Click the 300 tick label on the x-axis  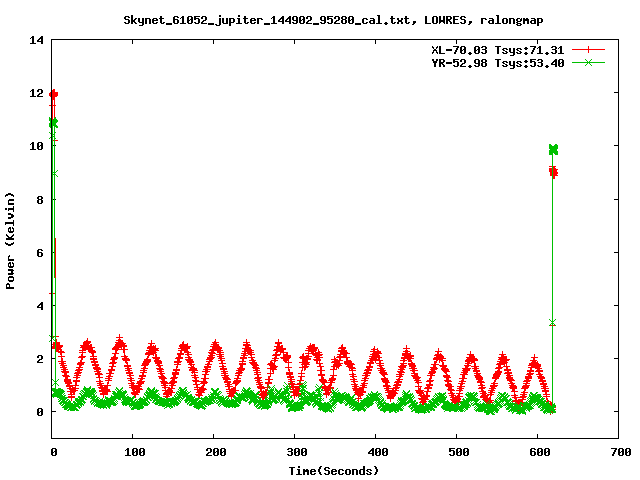pyautogui.click(x=294, y=452)
